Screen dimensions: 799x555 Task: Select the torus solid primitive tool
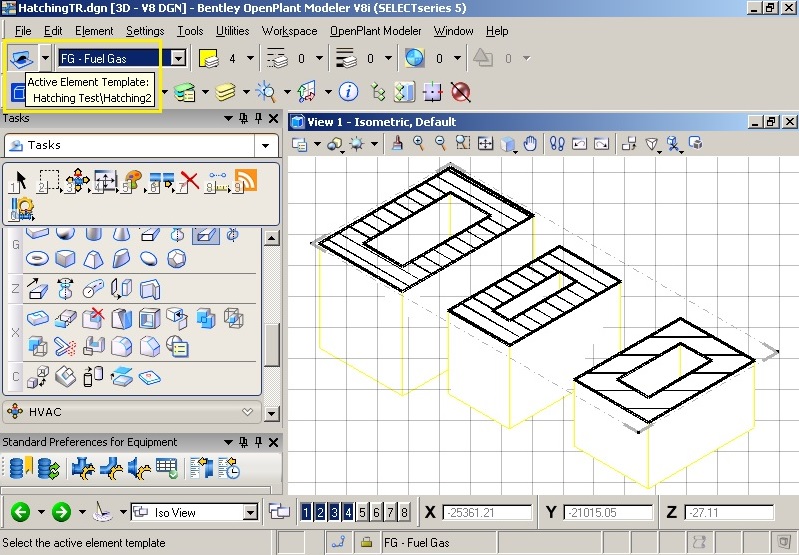click(x=37, y=258)
